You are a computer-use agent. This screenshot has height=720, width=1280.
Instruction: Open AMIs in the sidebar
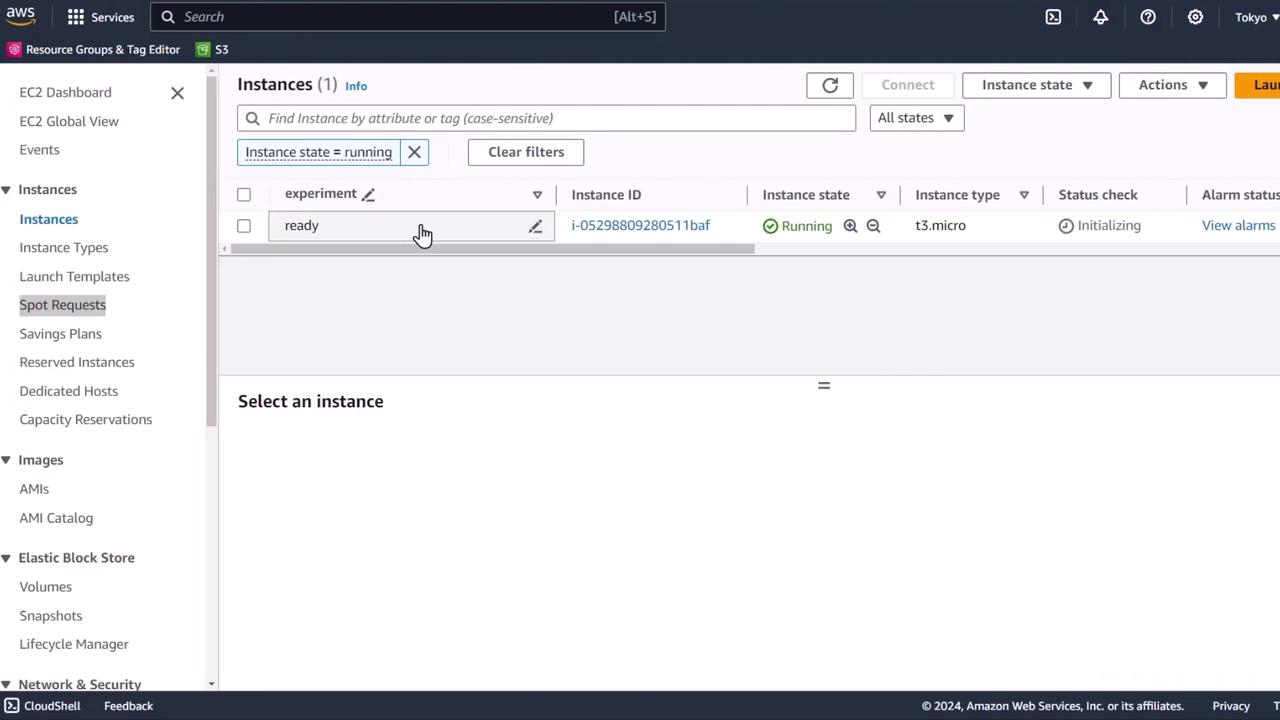tap(34, 489)
